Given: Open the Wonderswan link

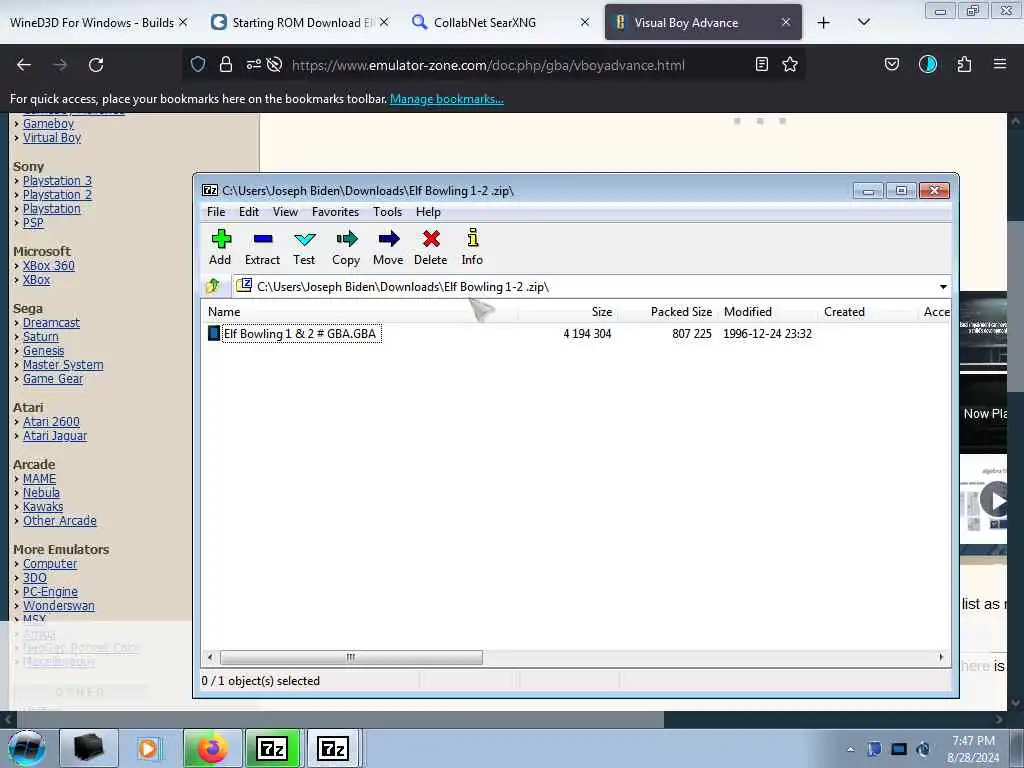Looking at the screenshot, I should click(x=59, y=605).
